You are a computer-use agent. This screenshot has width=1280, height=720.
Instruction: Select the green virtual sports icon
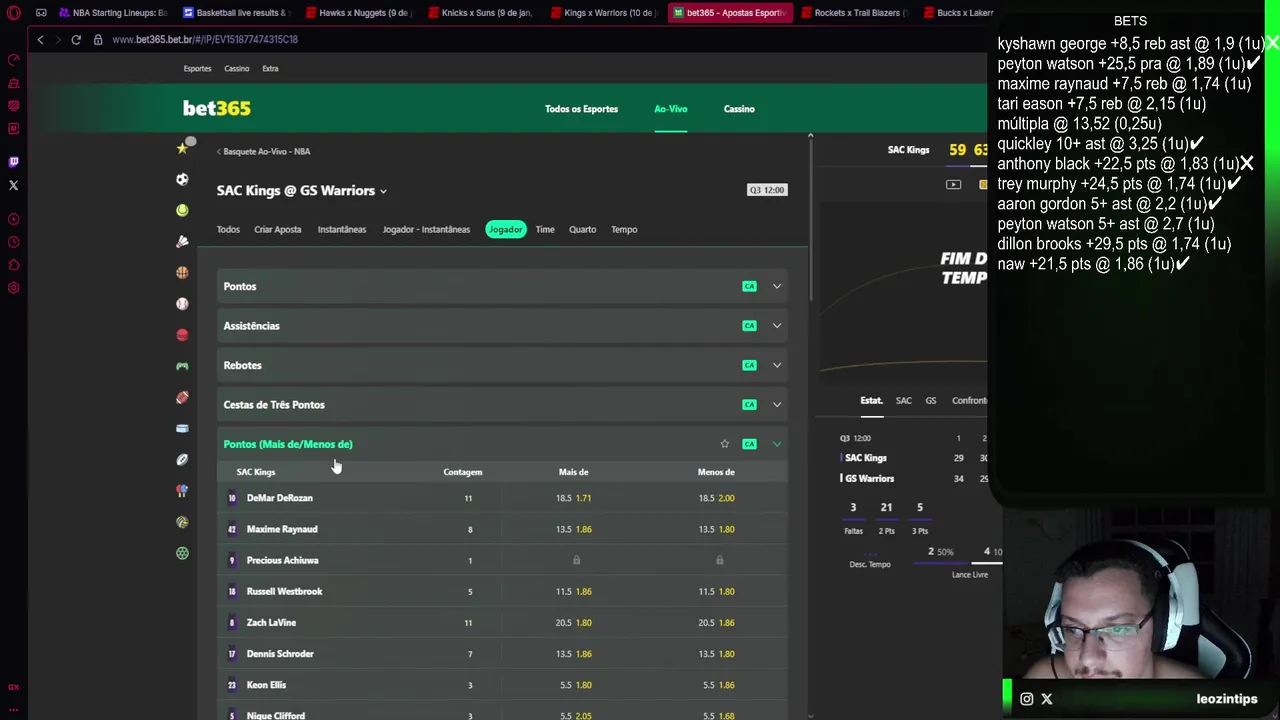182,553
